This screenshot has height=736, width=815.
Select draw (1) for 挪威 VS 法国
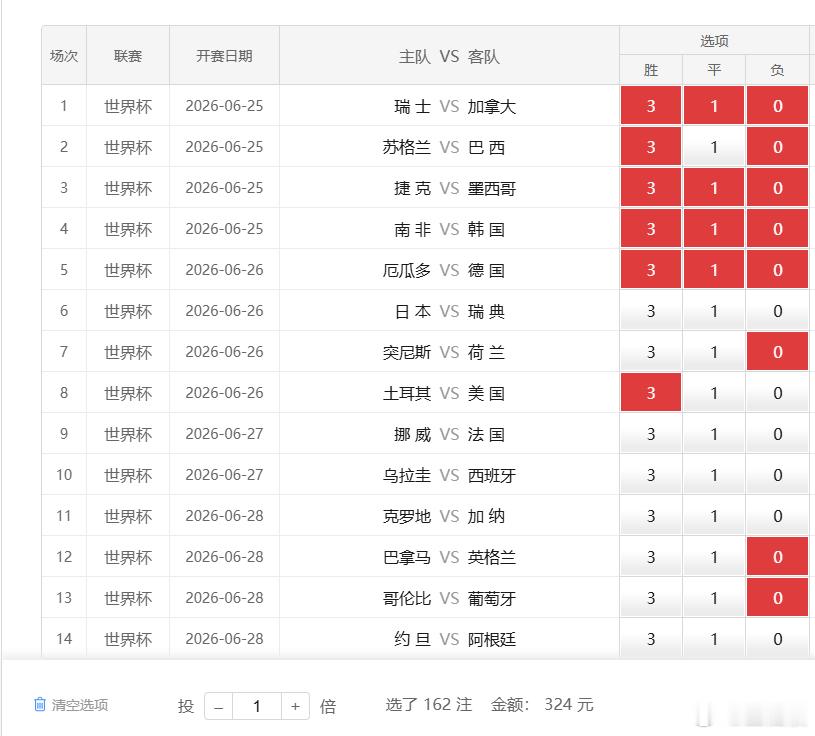pyautogui.click(x=714, y=434)
